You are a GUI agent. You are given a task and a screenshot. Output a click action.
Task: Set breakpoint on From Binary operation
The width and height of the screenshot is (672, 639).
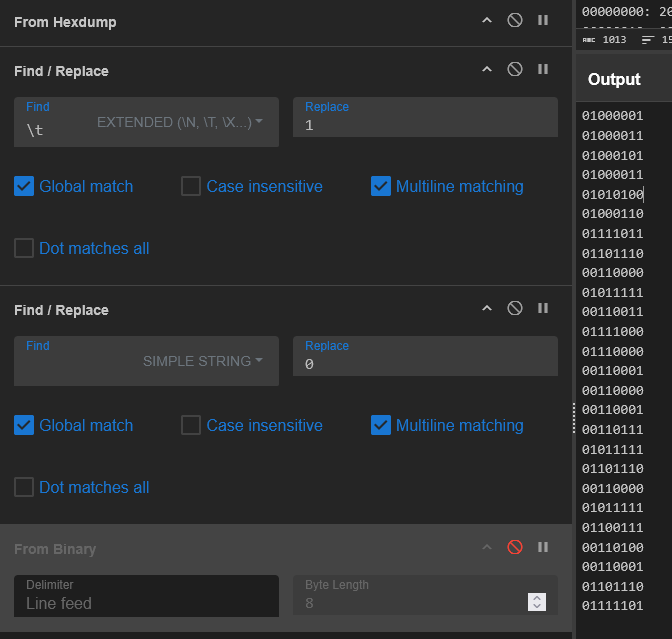tap(543, 547)
